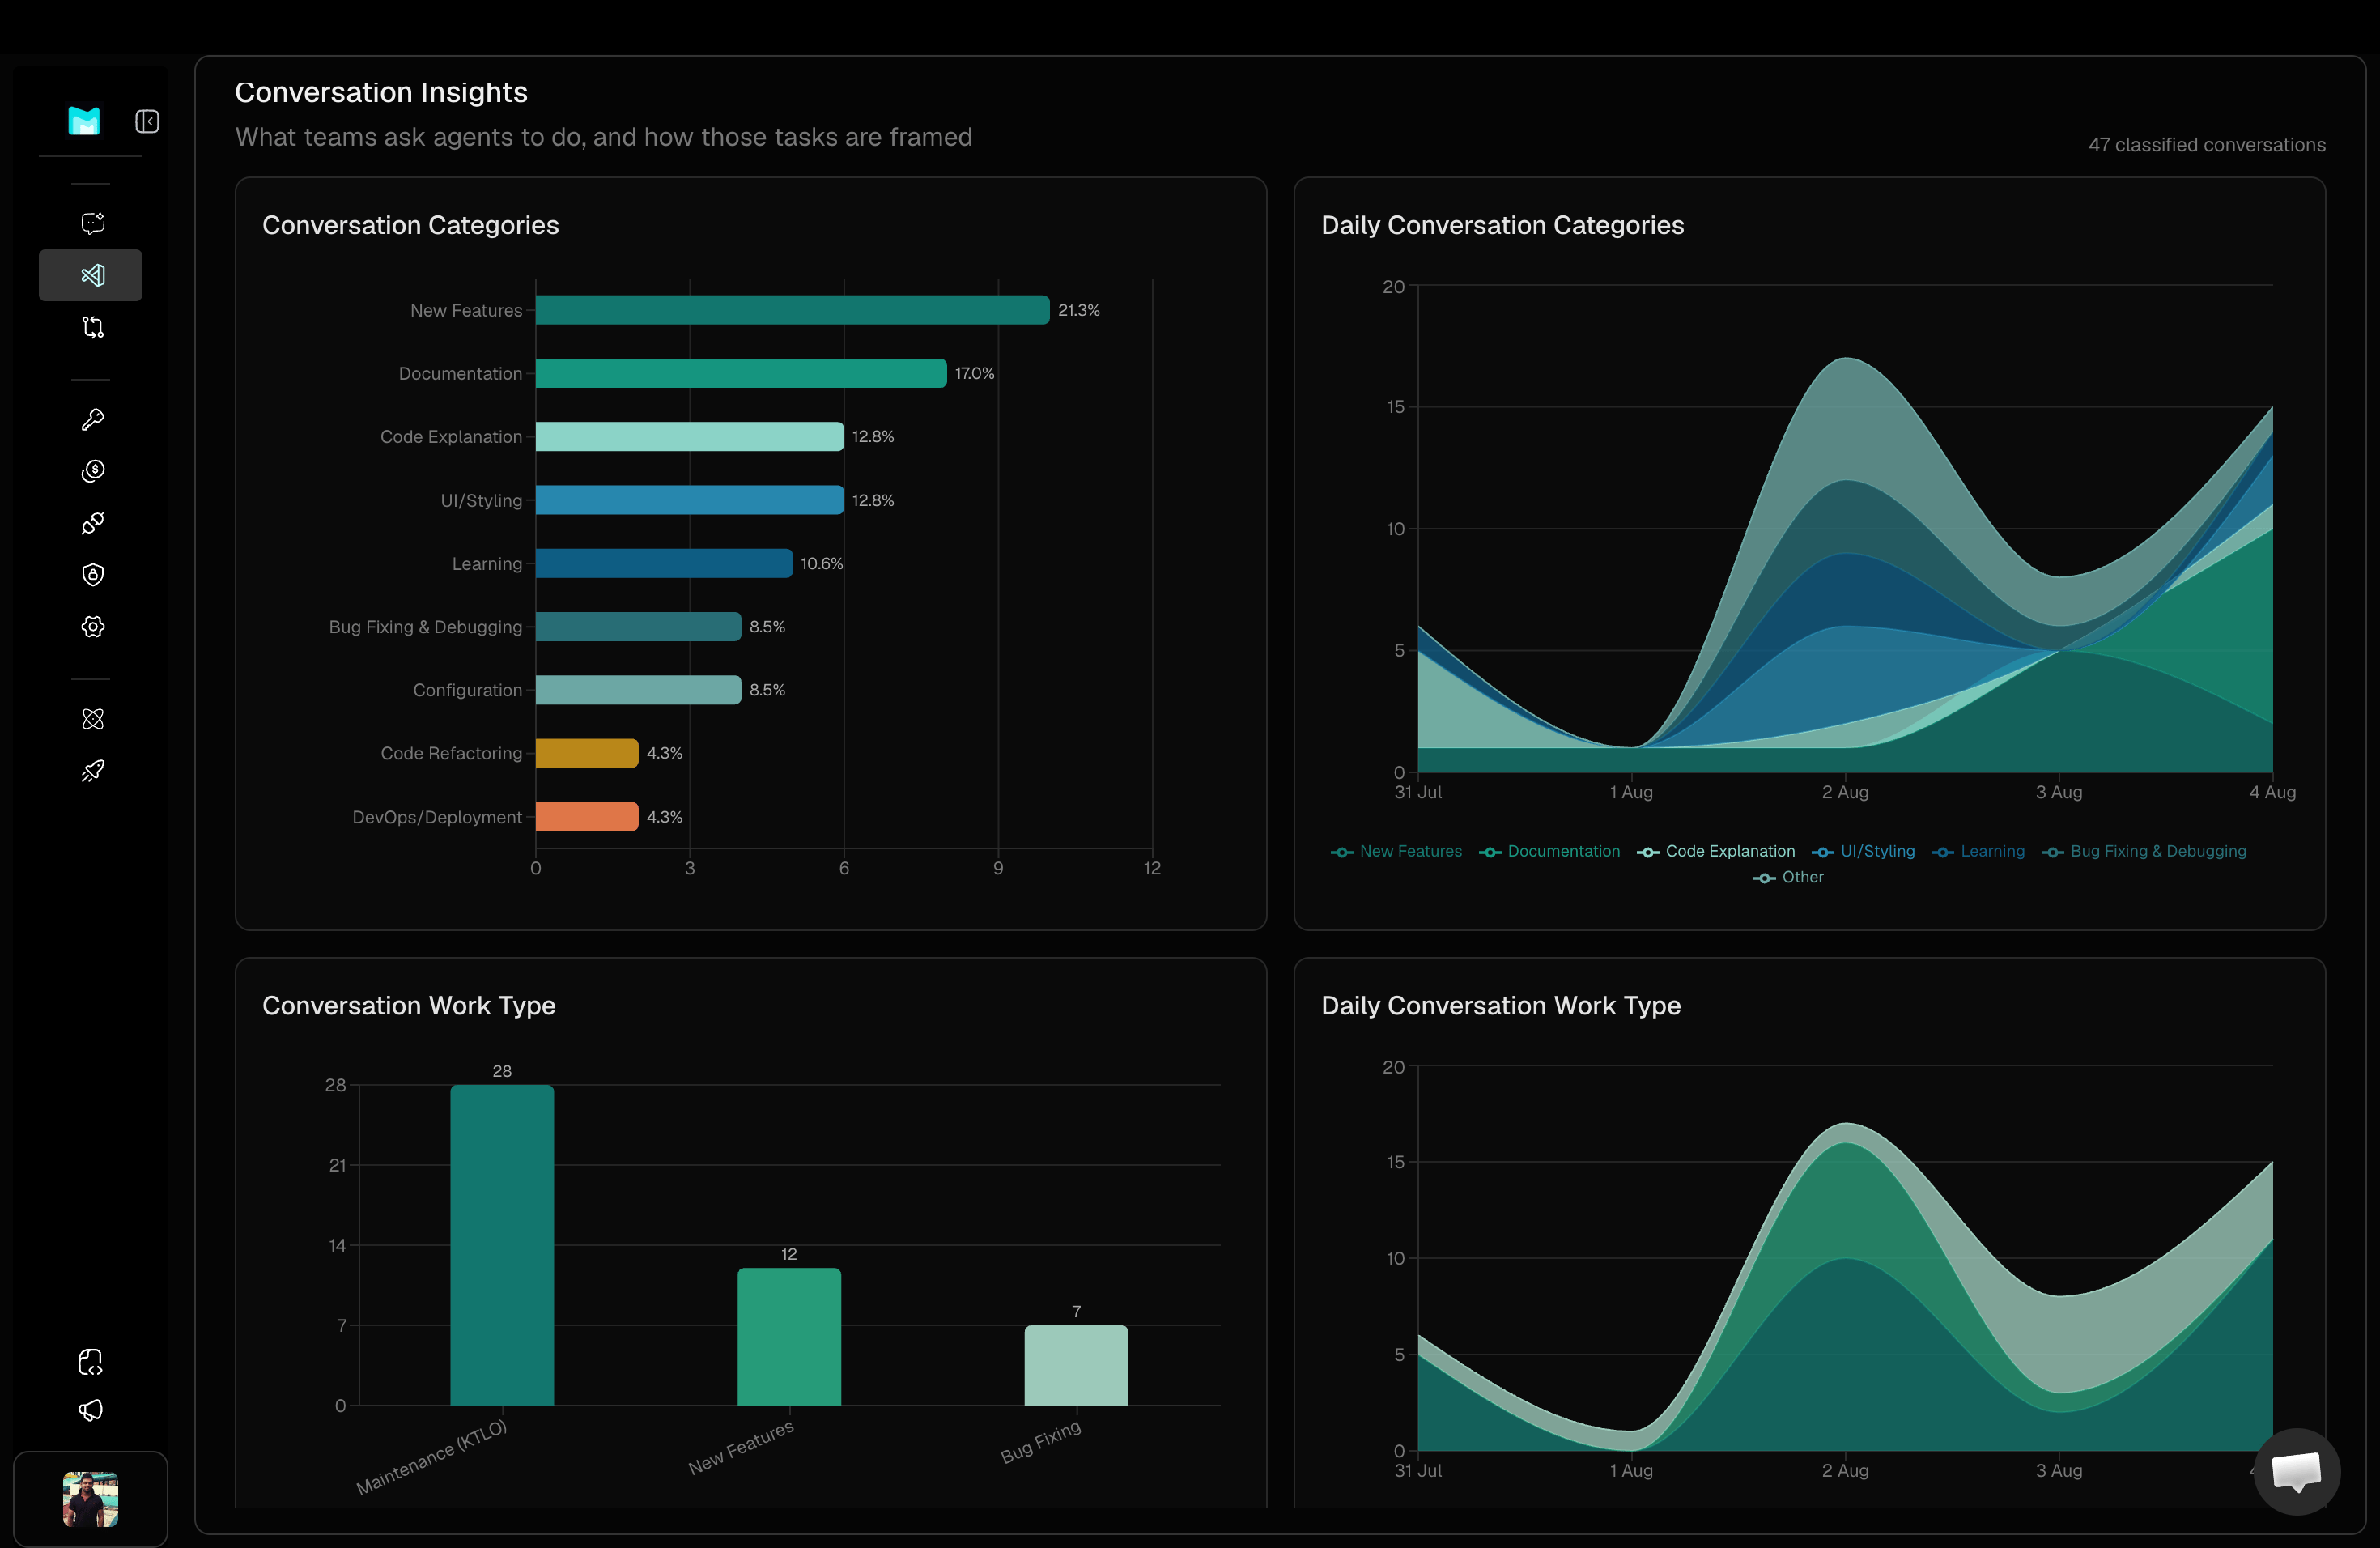The width and height of the screenshot is (2380, 1548).
Task: Open the chat widget bubble
Action: click(x=2297, y=1471)
